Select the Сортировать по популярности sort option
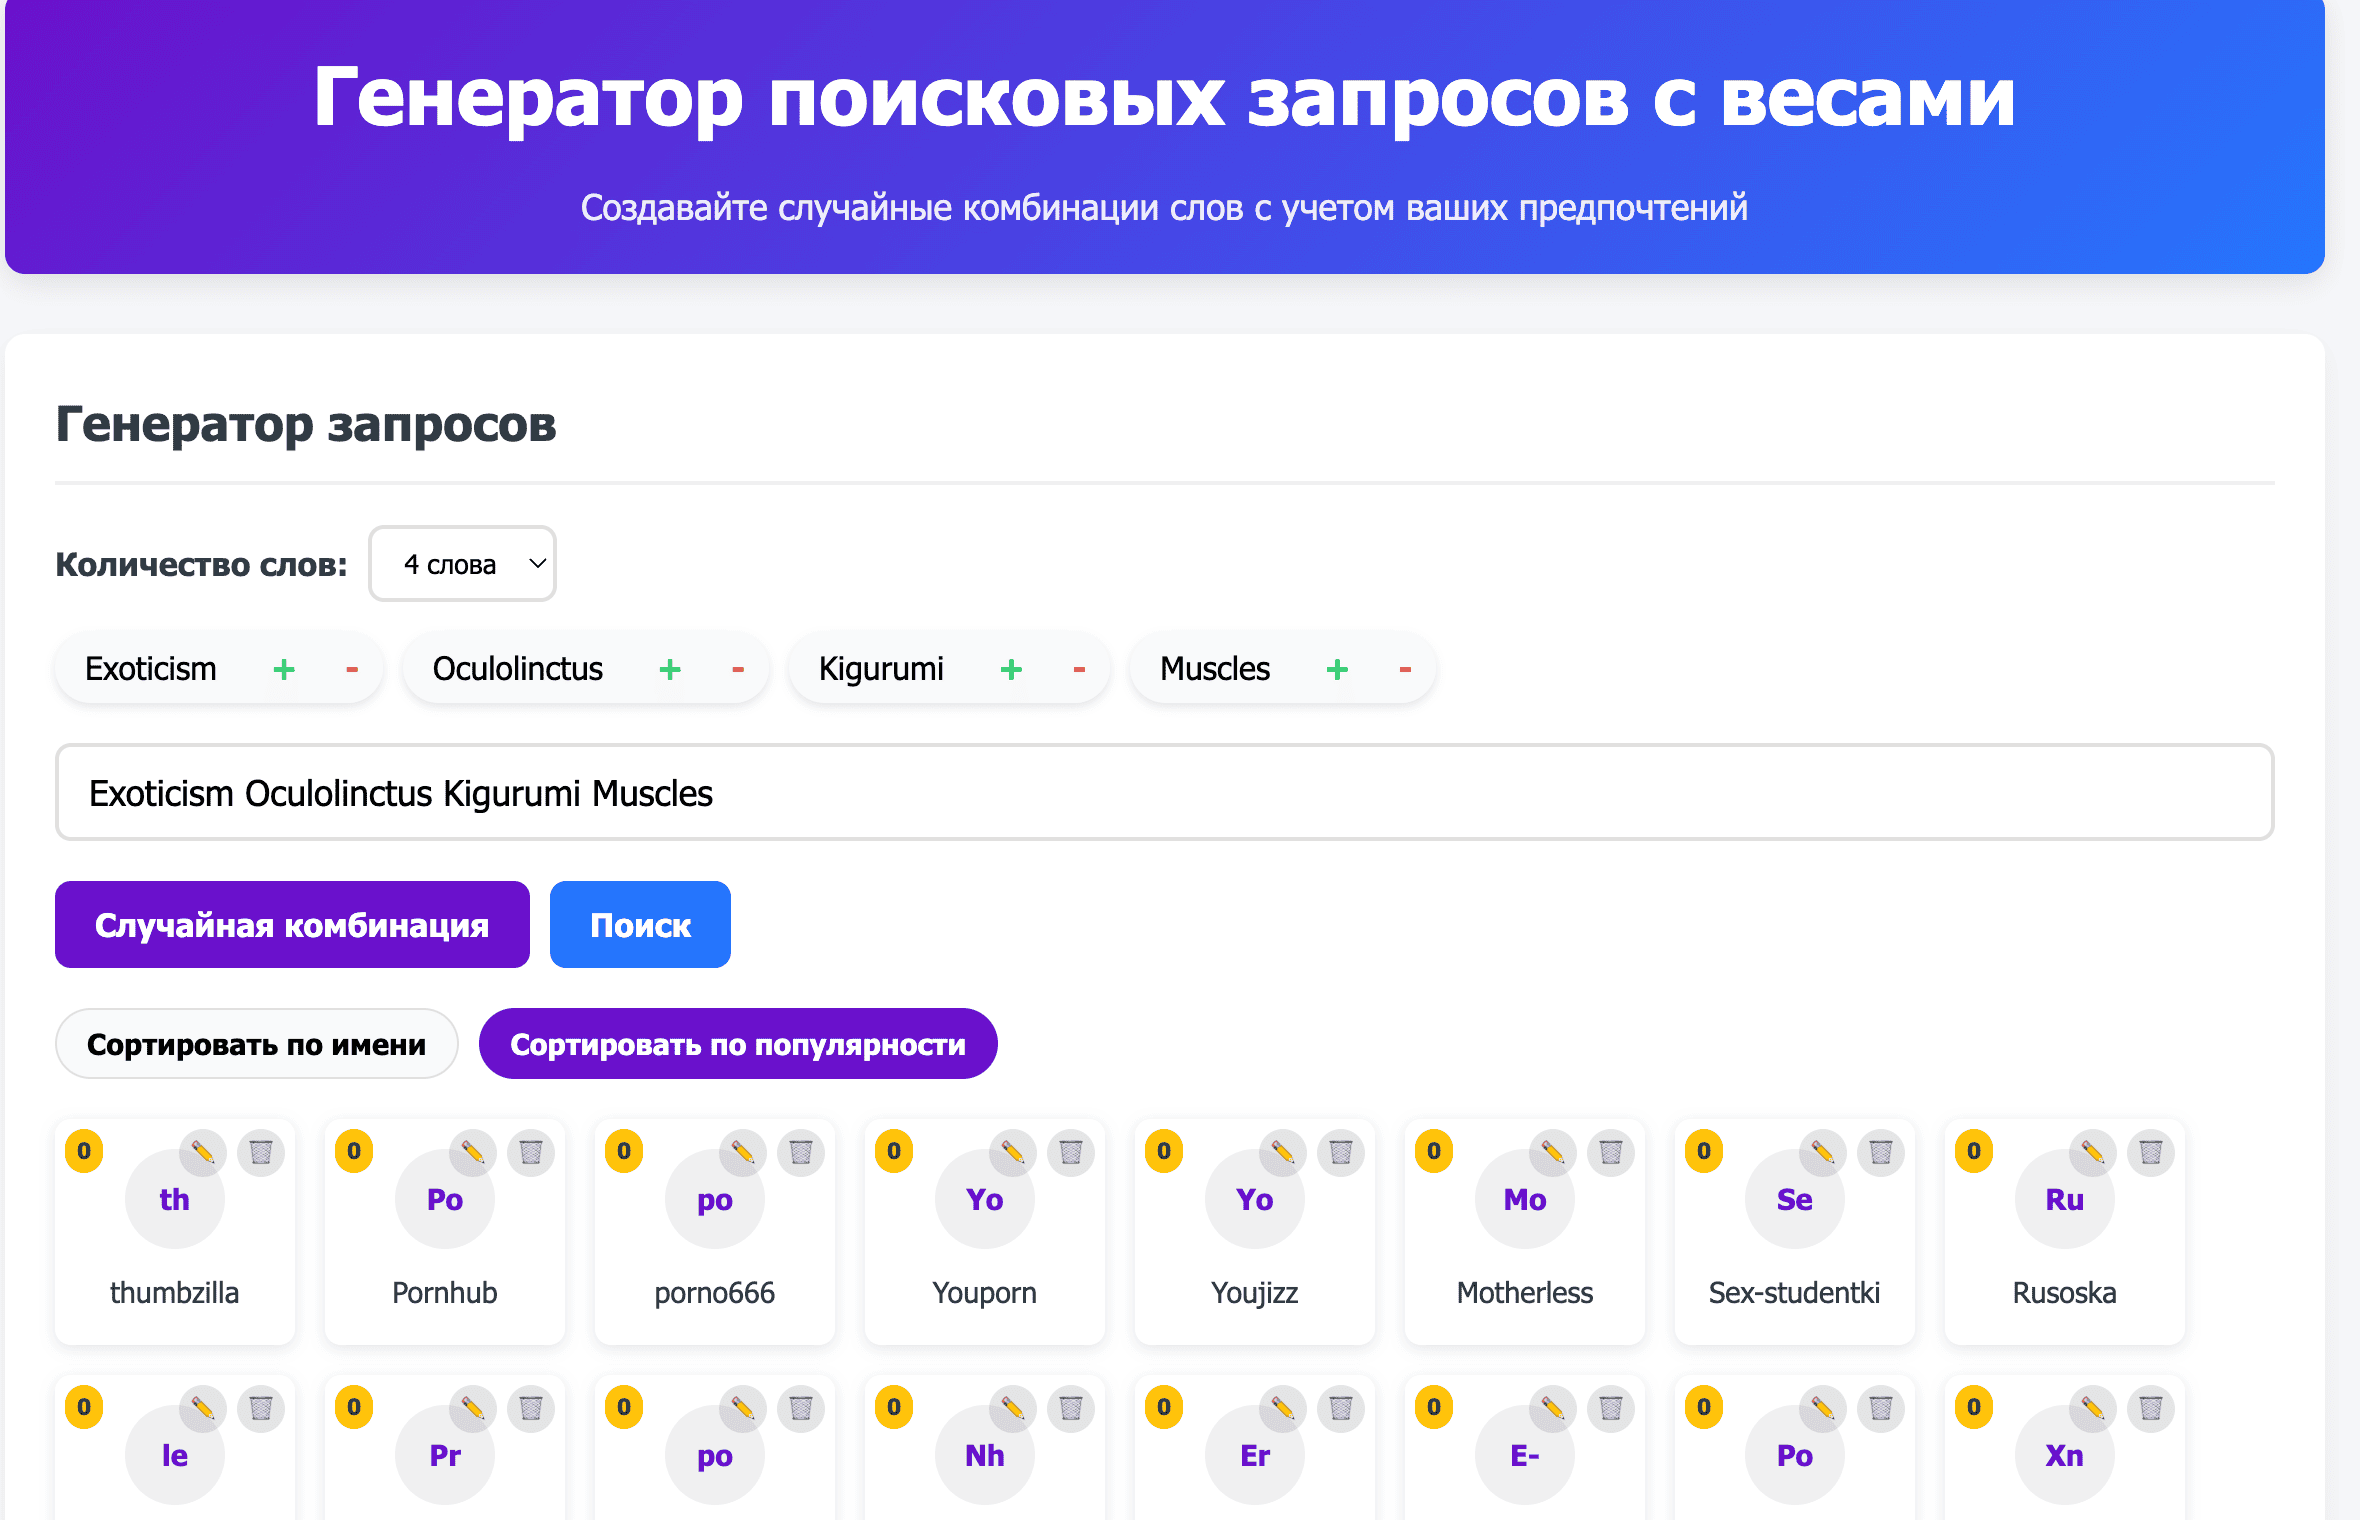 738,1044
